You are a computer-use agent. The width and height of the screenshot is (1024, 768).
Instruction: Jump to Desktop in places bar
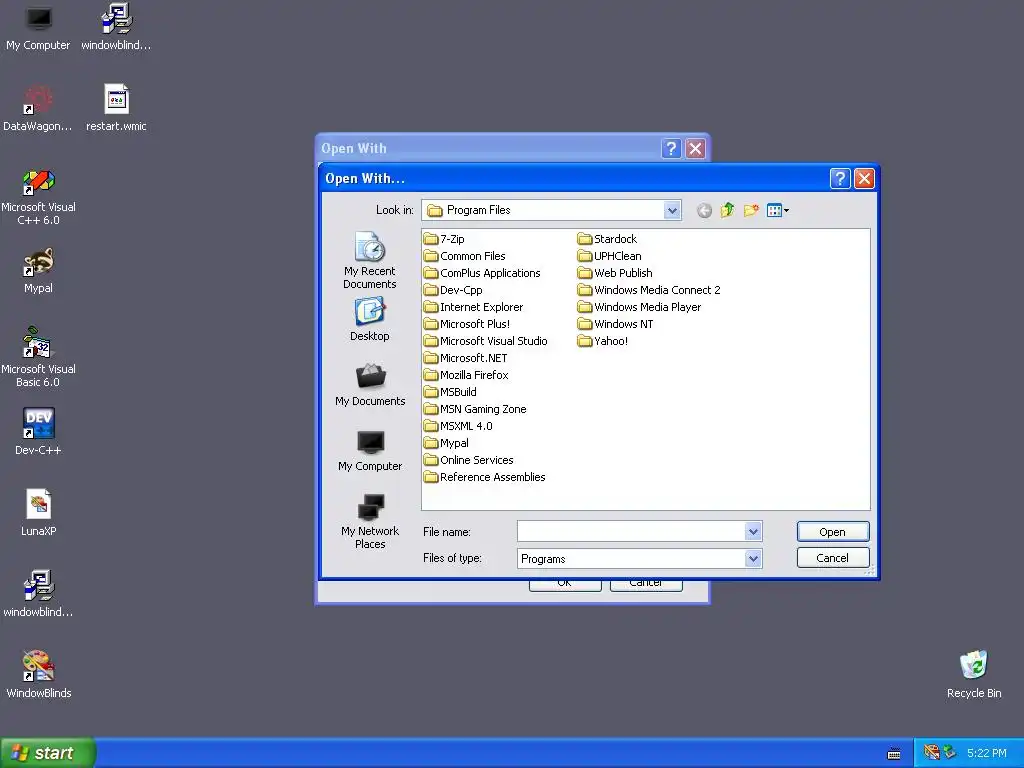[x=370, y=319]
